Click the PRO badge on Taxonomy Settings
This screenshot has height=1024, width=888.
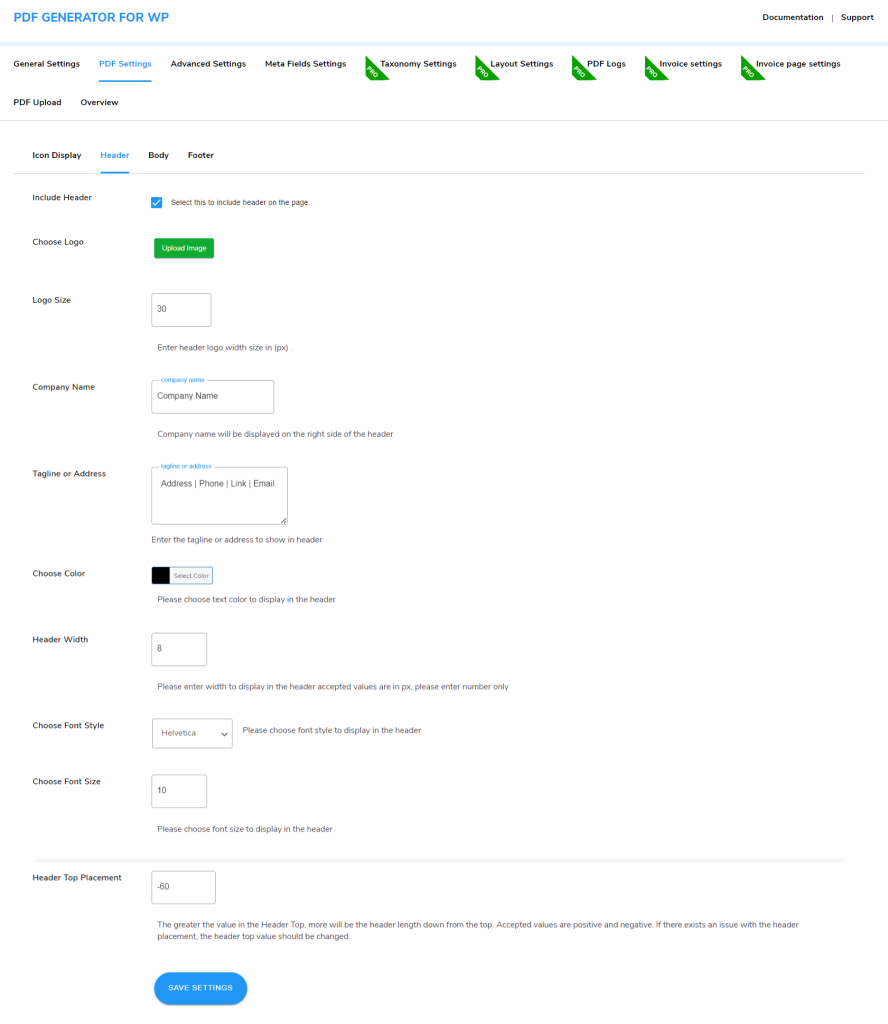coord(376,68)
